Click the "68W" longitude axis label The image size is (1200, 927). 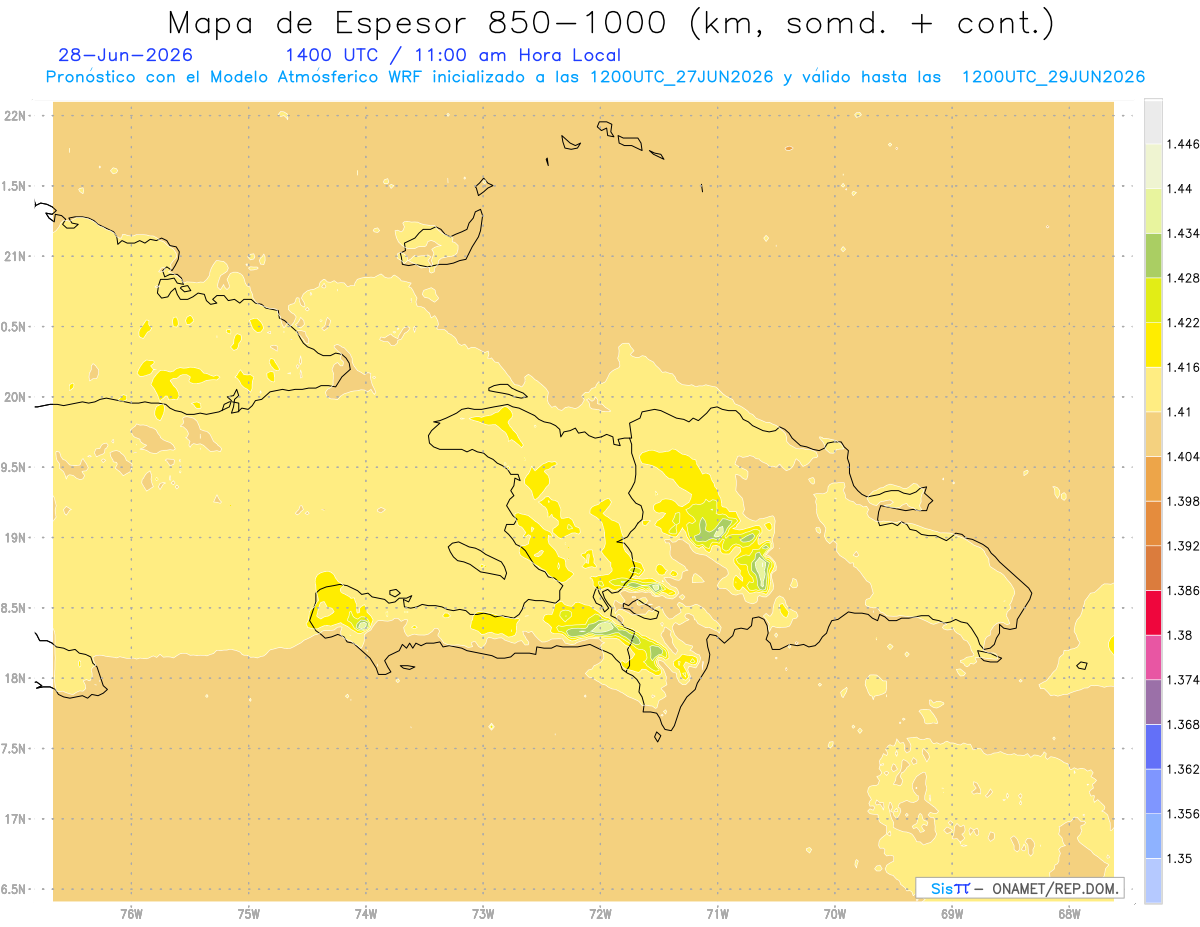click(x=1069, y=914)
